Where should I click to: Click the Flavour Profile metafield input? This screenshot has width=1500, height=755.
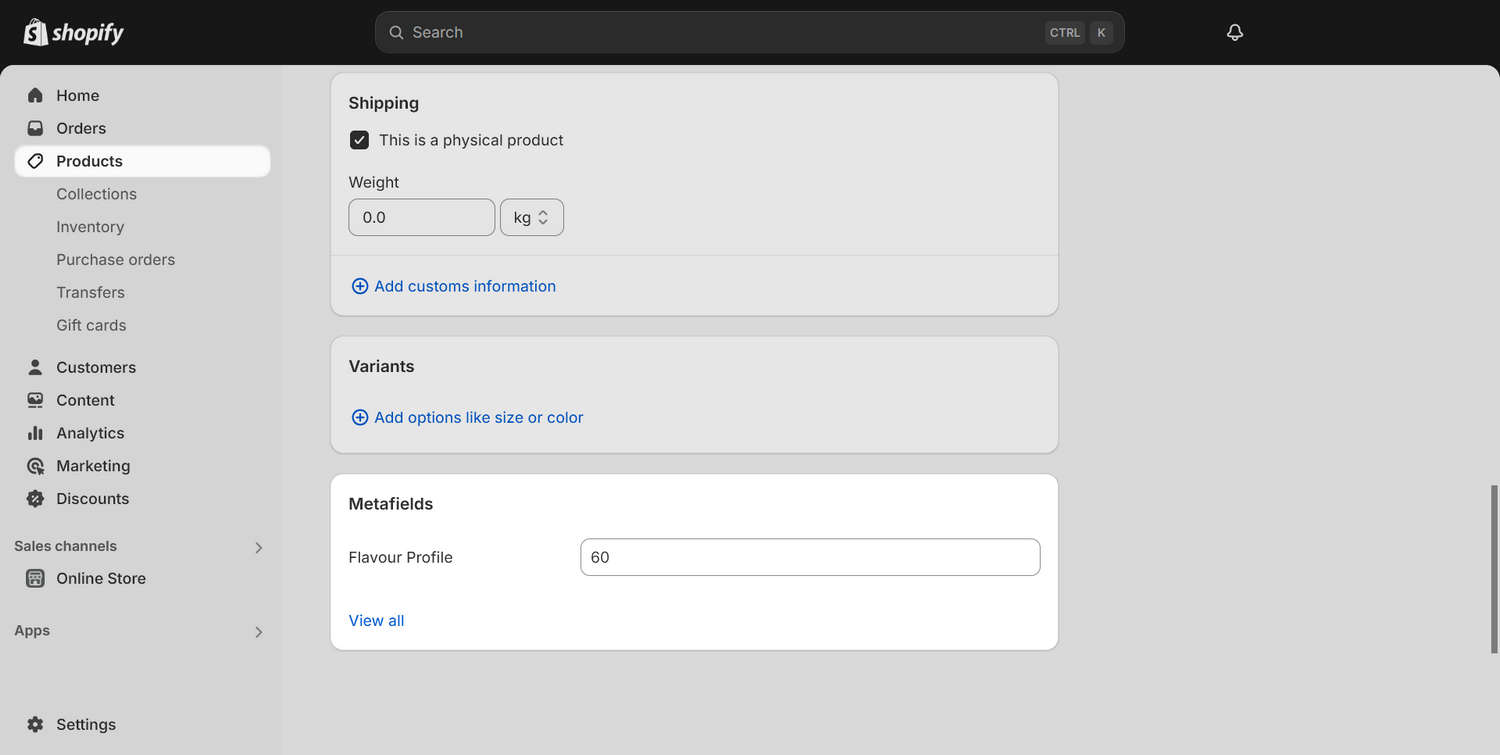[x=810, y=557]
